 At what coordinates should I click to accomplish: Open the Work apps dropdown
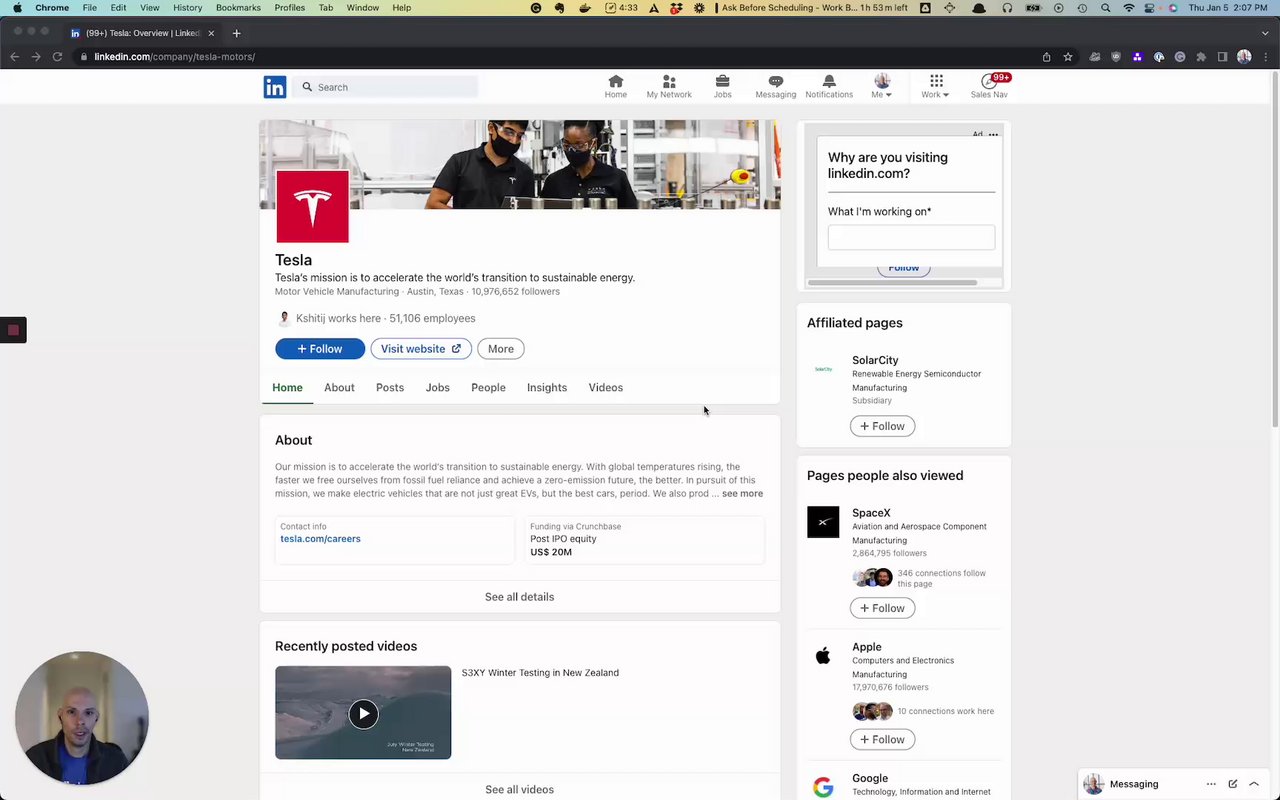(x=936, y=87)
